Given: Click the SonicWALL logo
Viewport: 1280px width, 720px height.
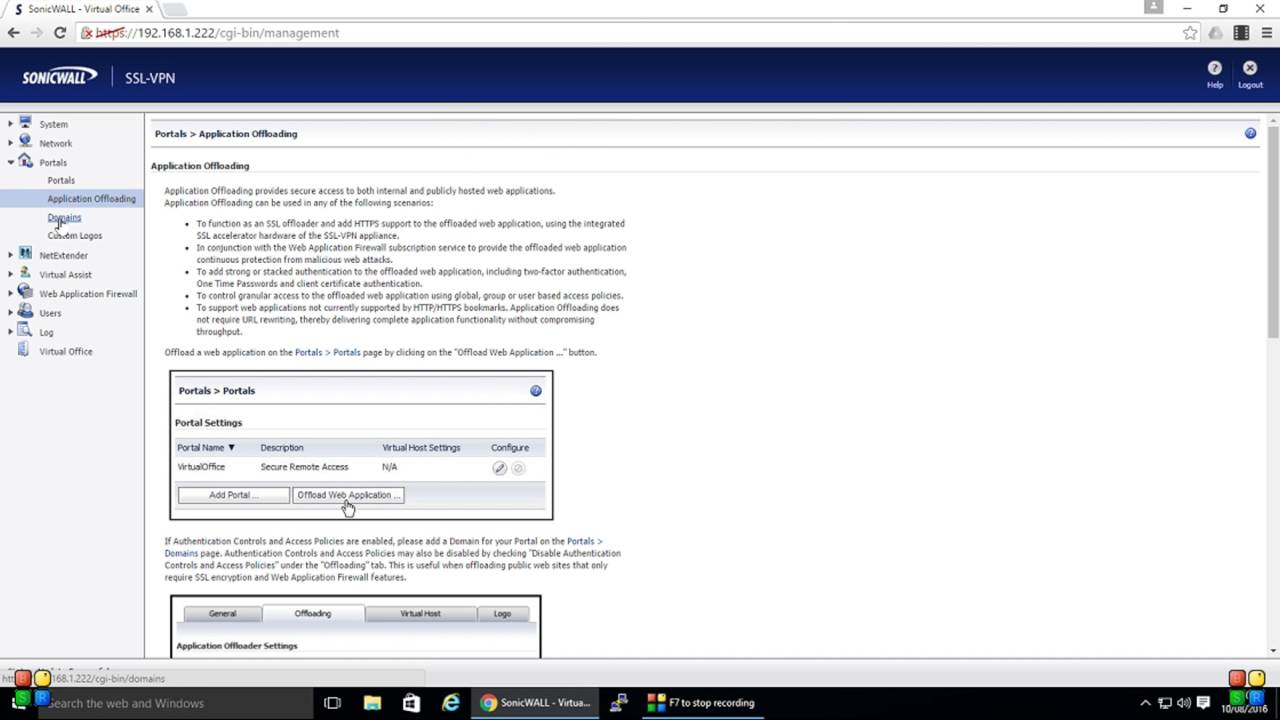Looking at the screenshot, I should 60,77.
